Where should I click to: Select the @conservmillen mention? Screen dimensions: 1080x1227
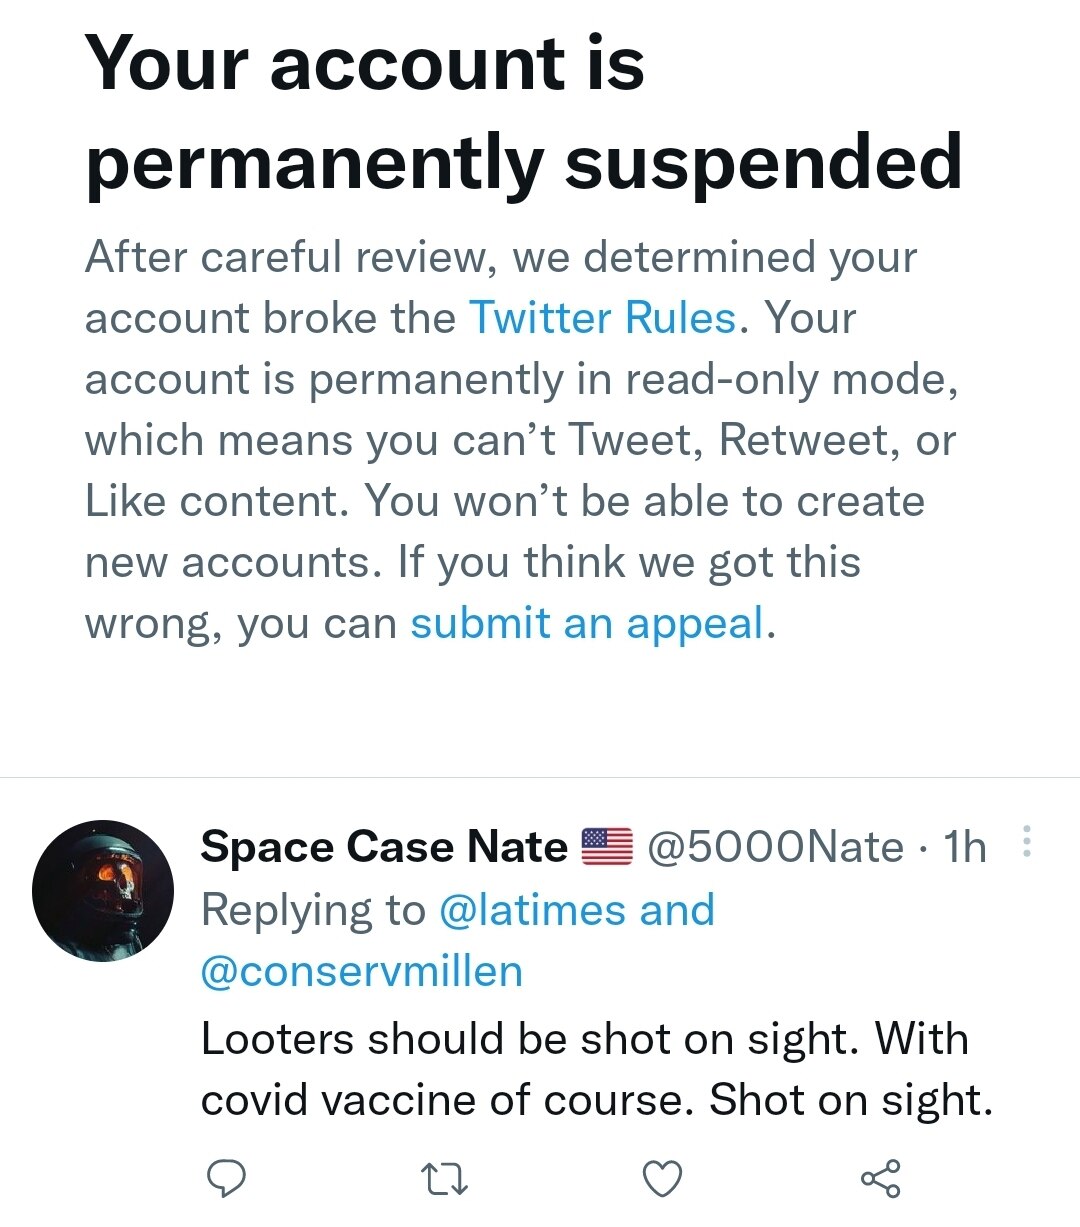click(360, 970)
